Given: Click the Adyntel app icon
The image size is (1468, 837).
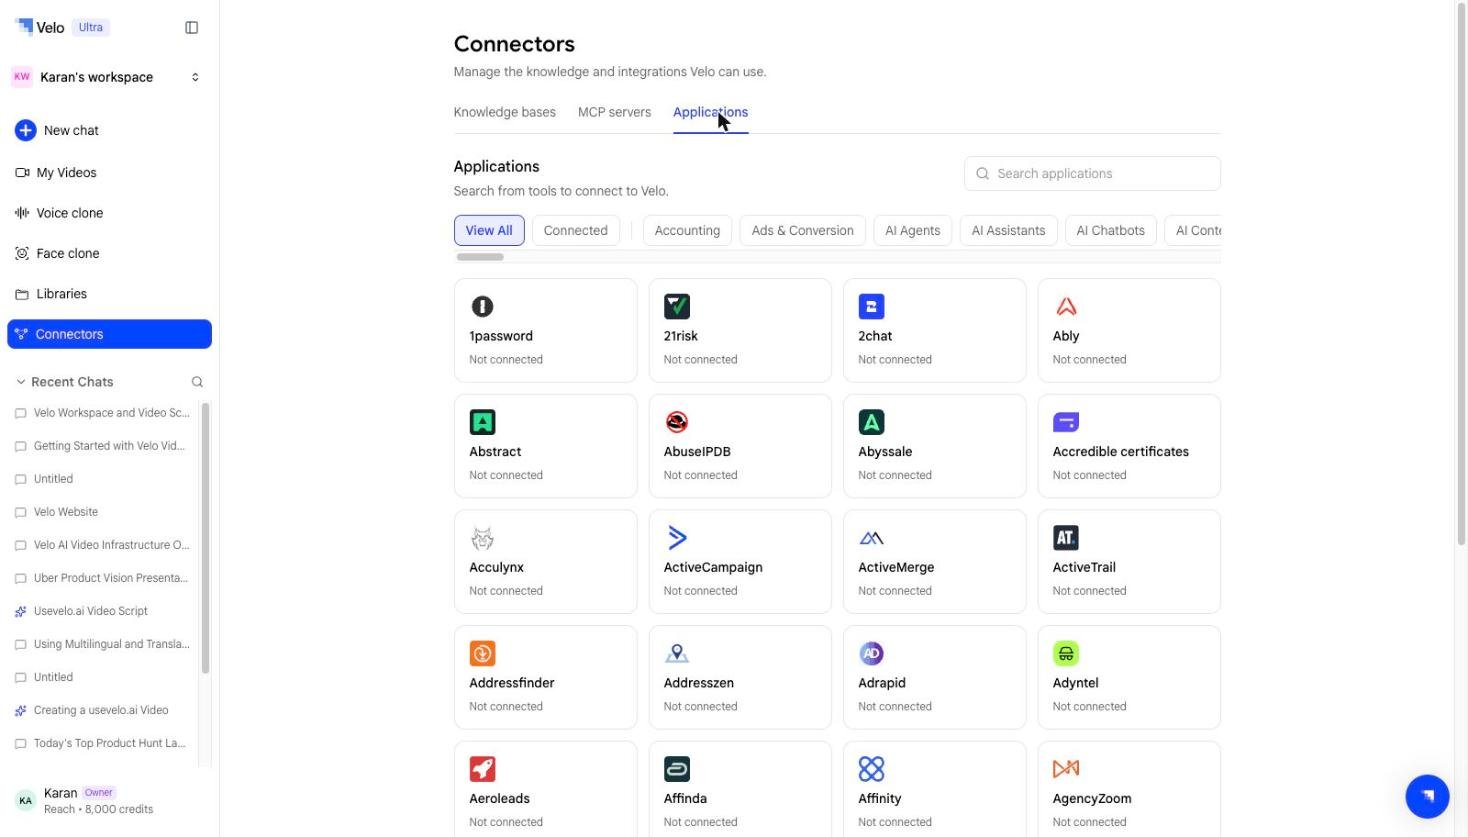Looking at the screenshot, I should pyautogui.click(x=1066, y=653).
